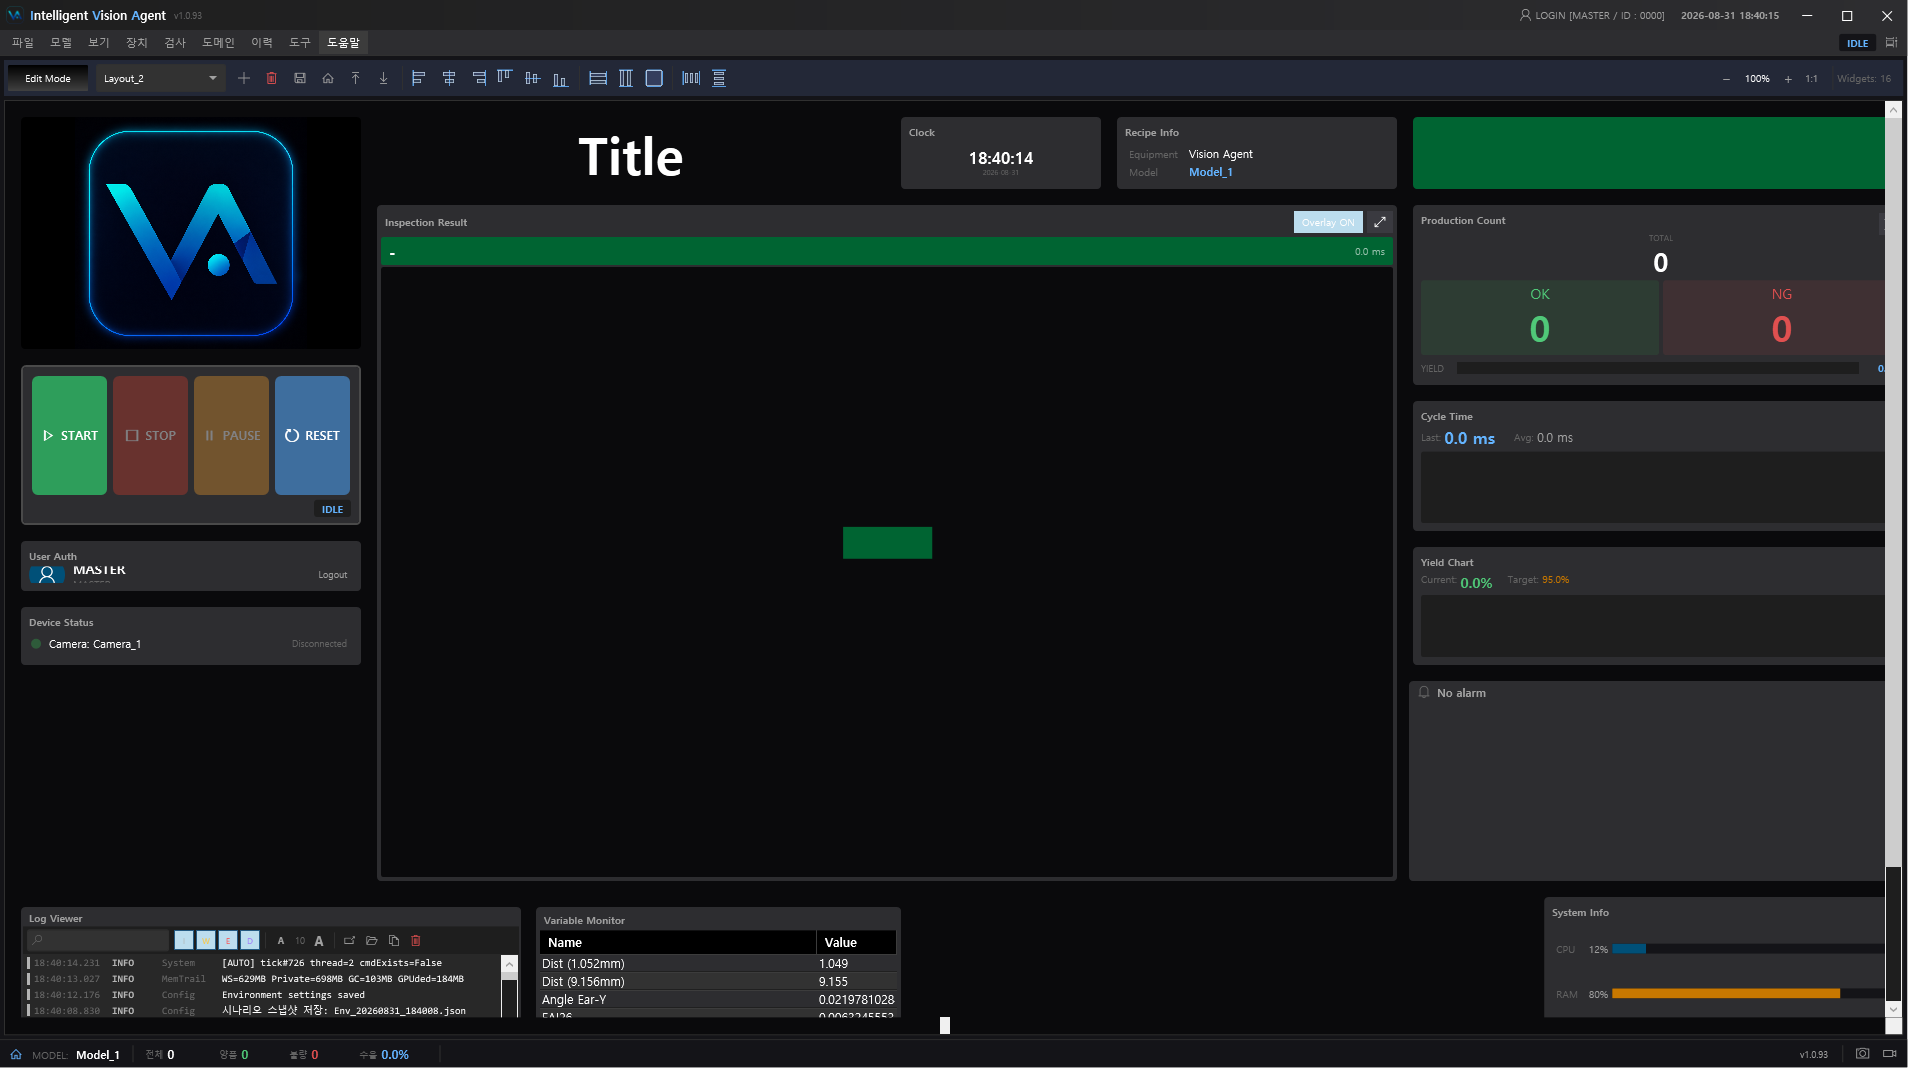
Task: Click the export icon in Log Viewer
Action: pos(350,942)
